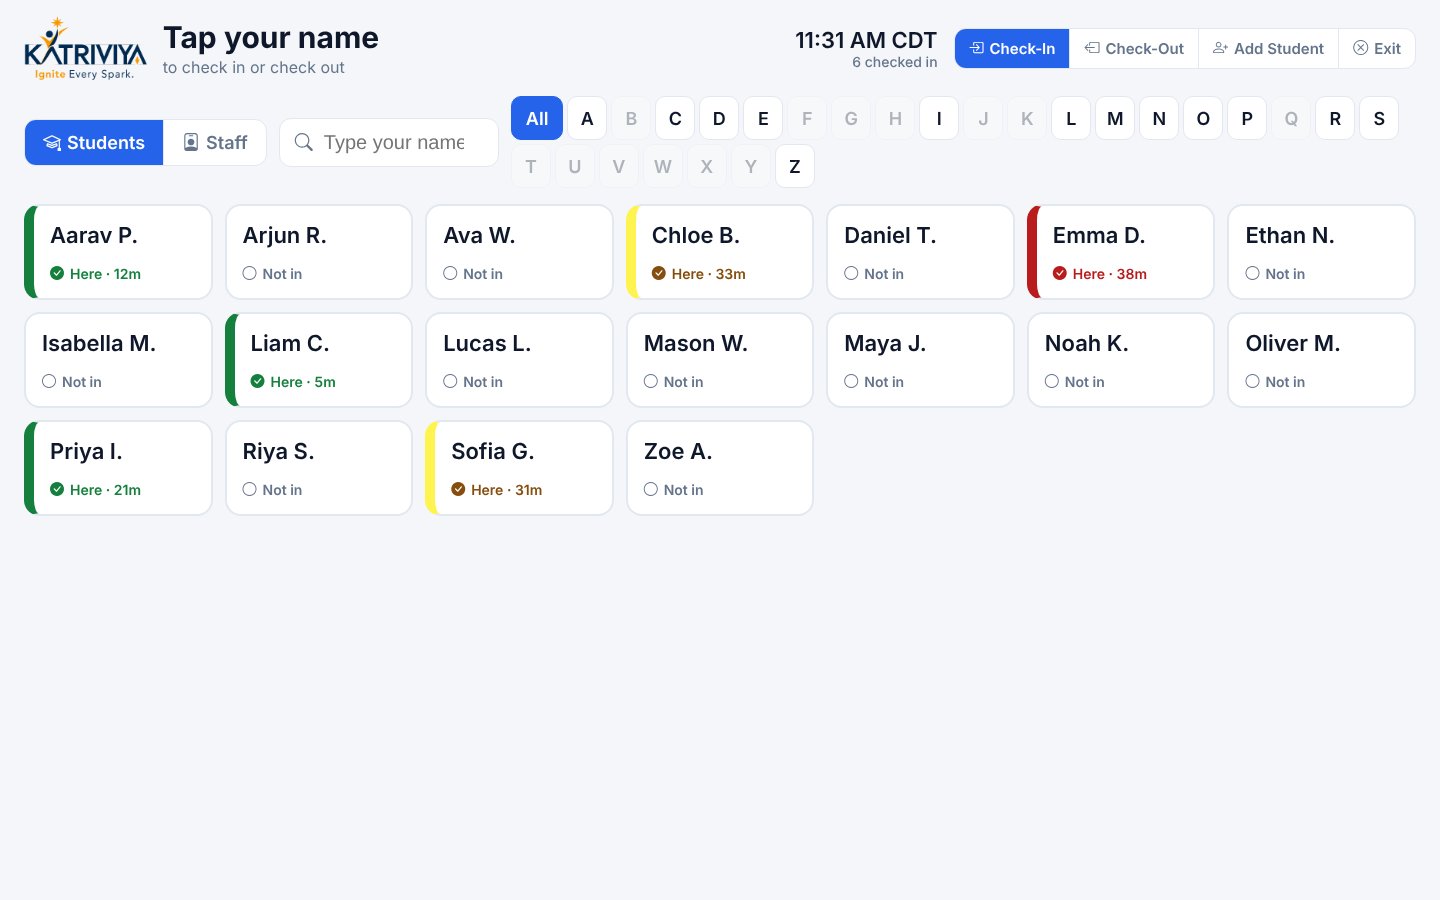Viewport: 1440px width, 900px height.
Task: Filter names by letter D
Action: 719,118
